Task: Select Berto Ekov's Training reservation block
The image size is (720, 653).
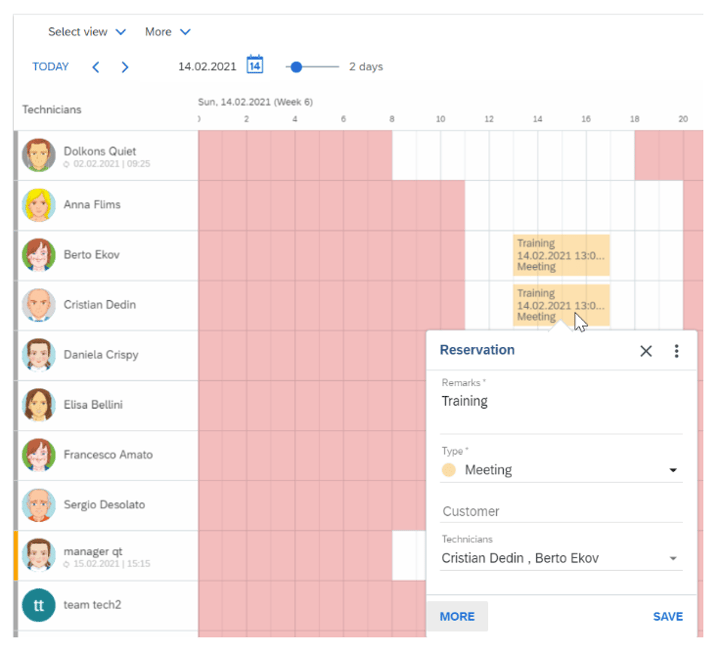Action: tap(561, 255)
